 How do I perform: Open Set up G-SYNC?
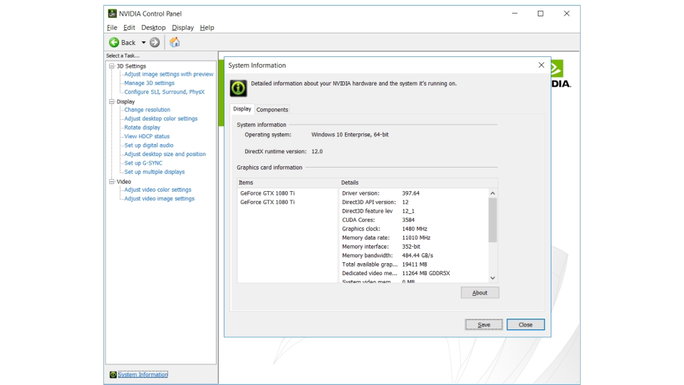click(143, 163)
